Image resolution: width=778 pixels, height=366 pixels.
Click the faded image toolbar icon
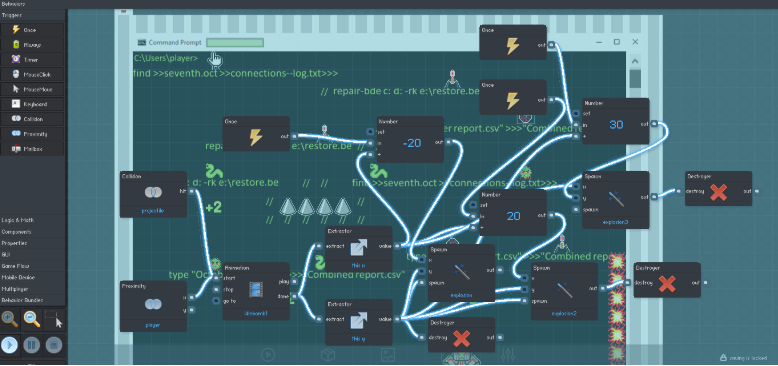388,355
